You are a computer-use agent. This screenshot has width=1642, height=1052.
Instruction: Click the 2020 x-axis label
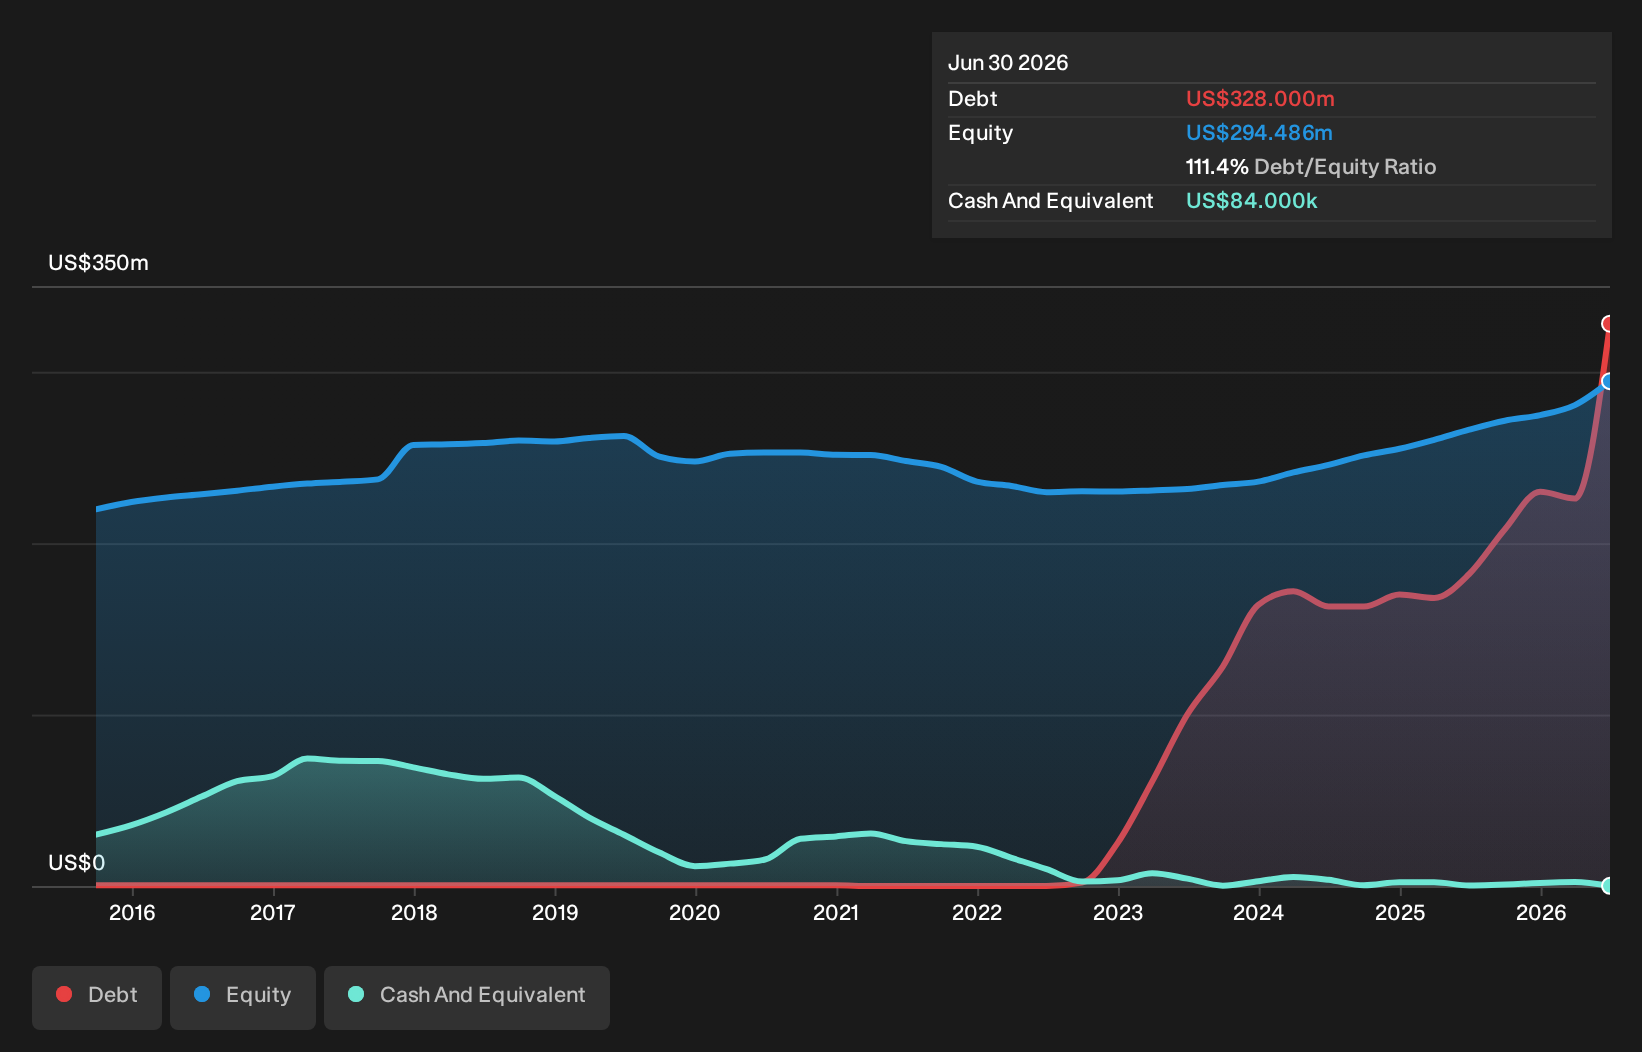point(695,912)
